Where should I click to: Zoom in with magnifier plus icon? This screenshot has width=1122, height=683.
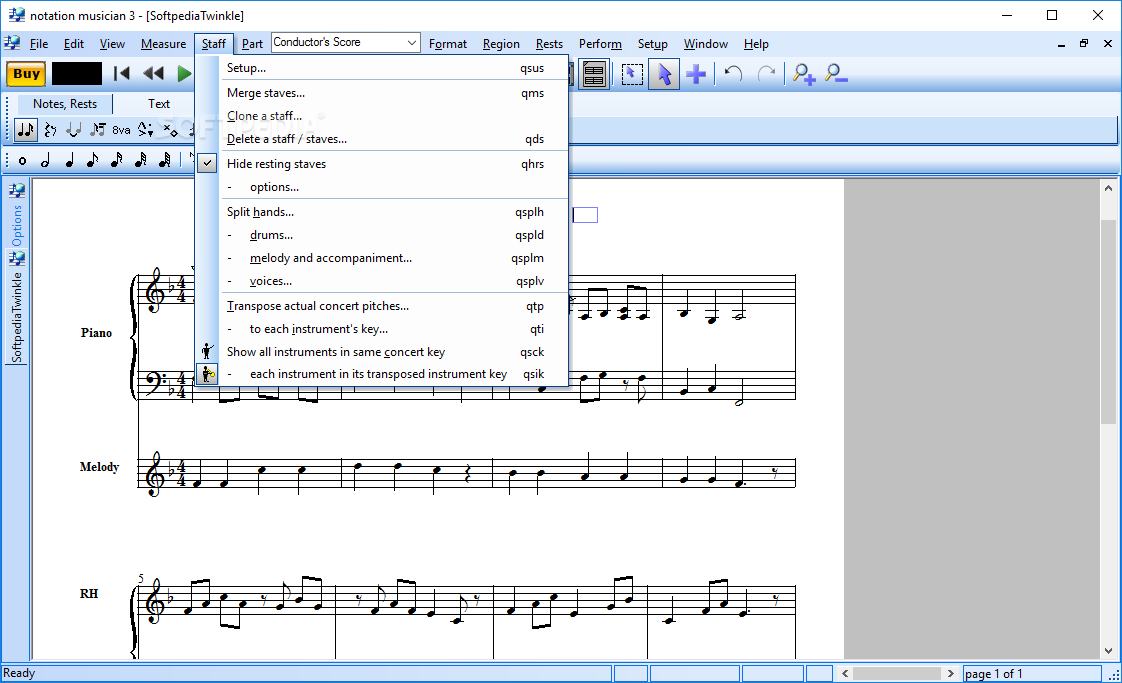(804, 74)
